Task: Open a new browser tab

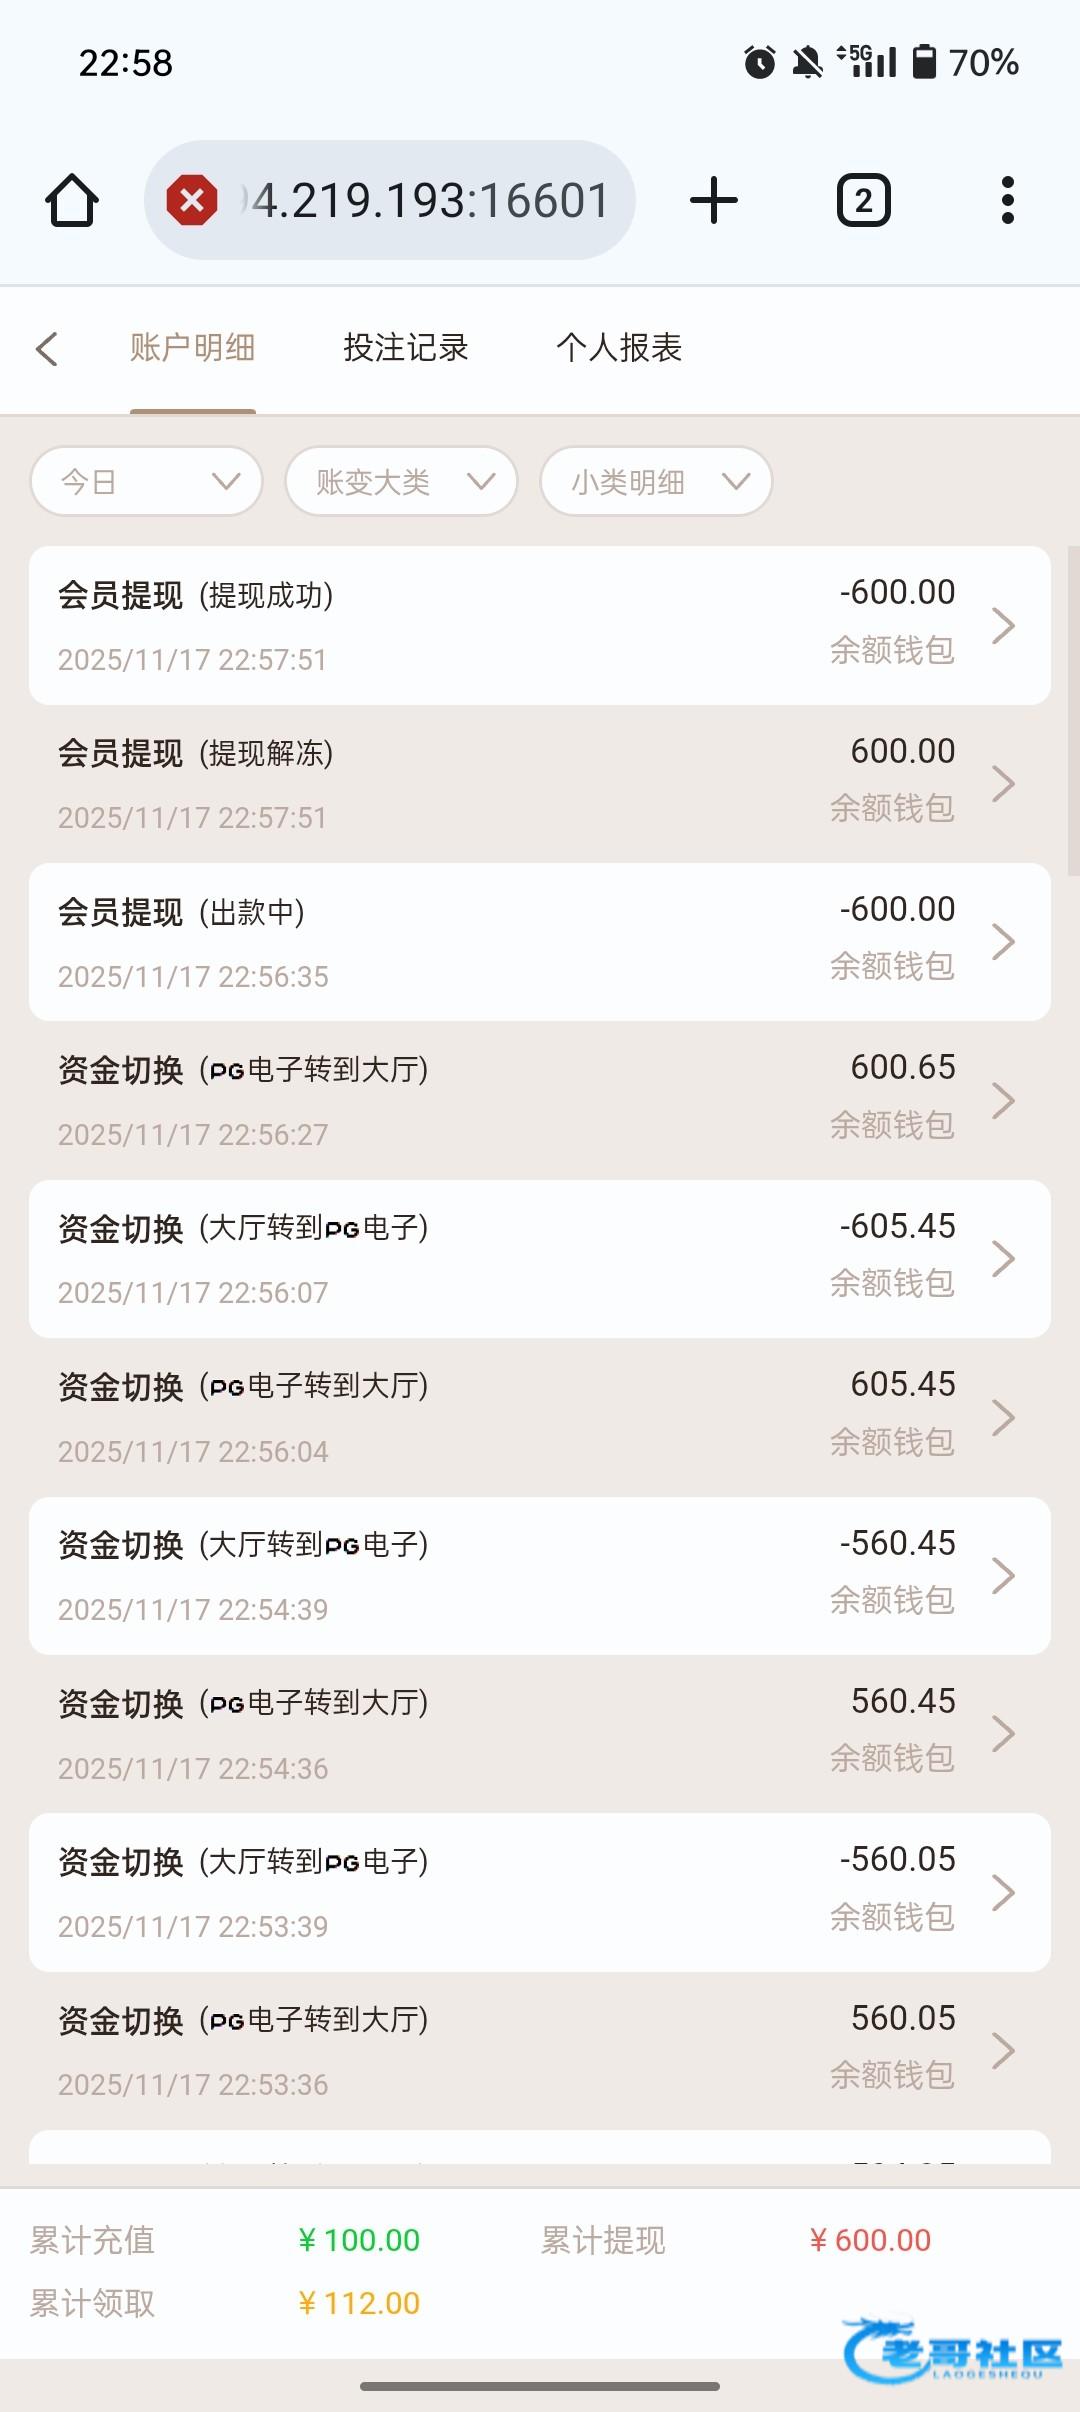Action: (x=714, y=200)
